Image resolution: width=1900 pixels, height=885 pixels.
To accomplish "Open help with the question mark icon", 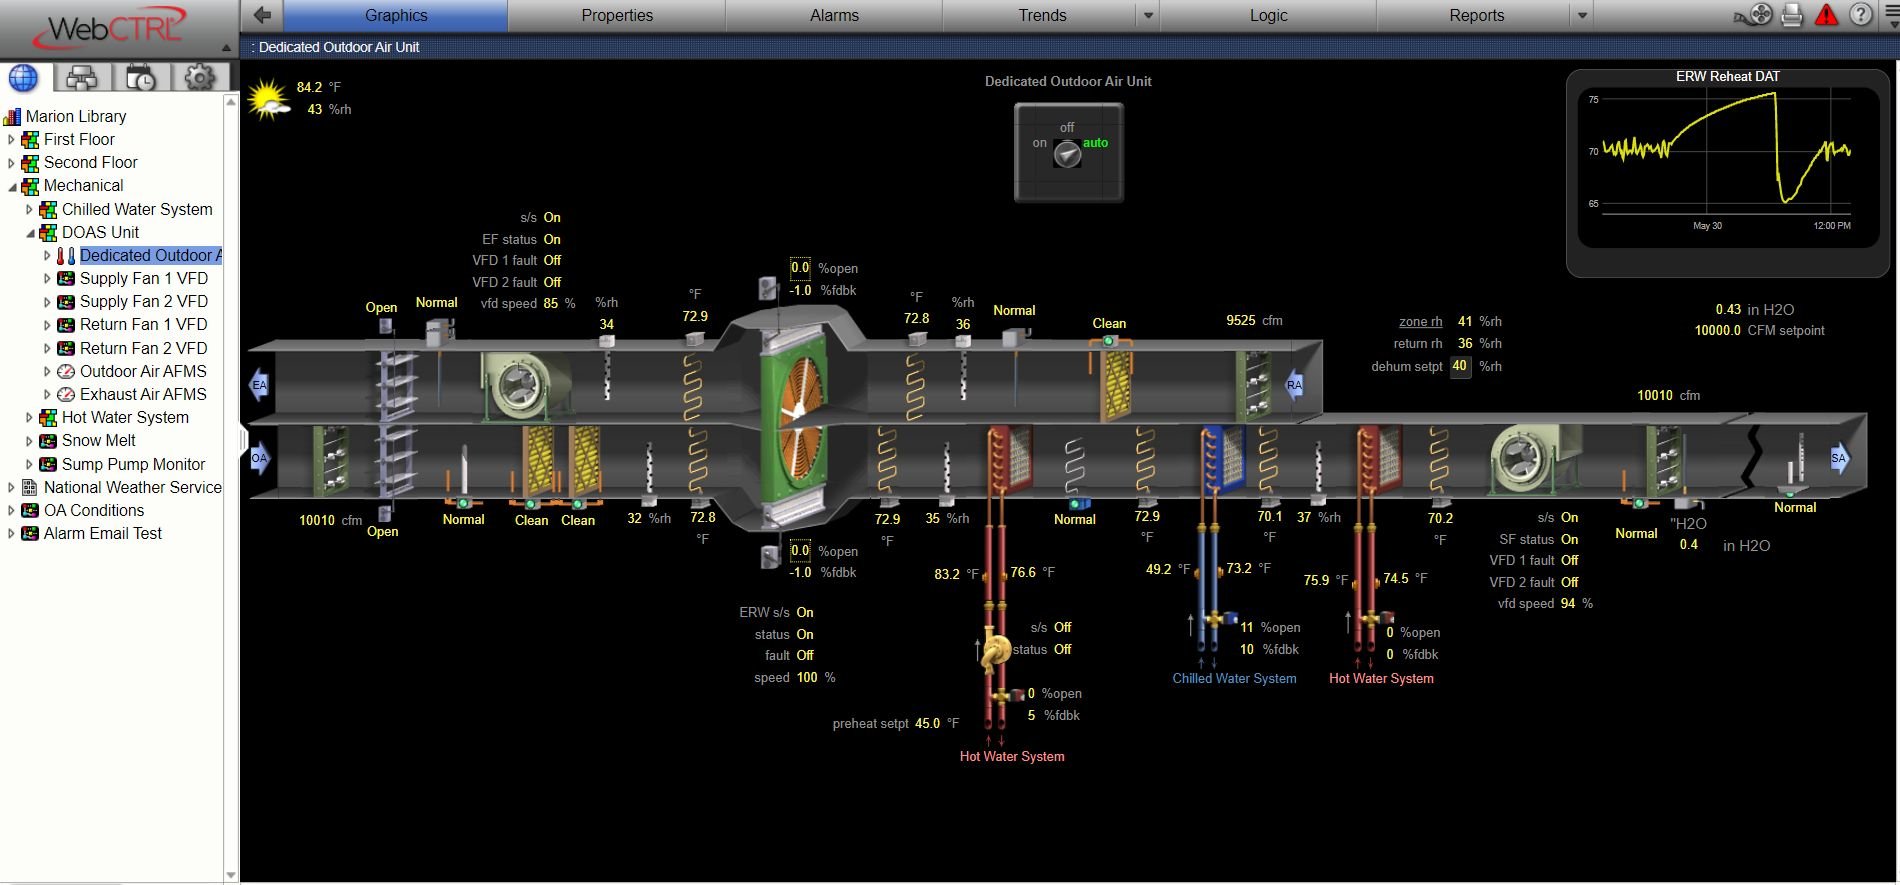I will click(x=1860, y=15).
